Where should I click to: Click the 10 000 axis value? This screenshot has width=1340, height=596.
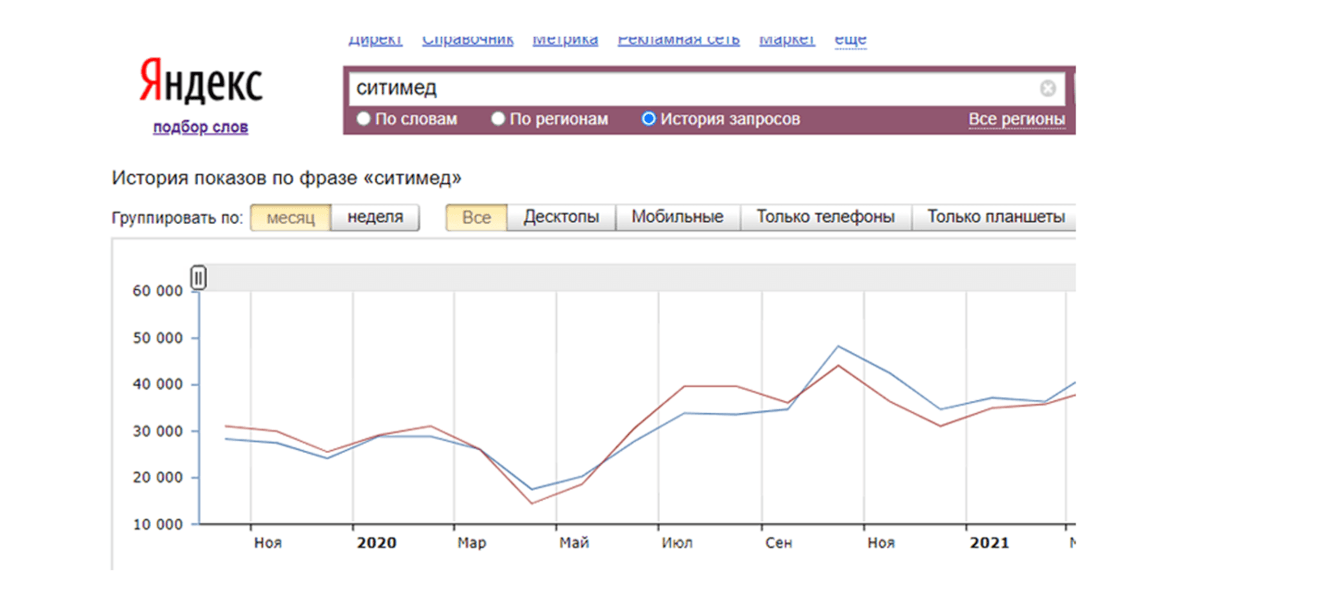tap(158, 524)
